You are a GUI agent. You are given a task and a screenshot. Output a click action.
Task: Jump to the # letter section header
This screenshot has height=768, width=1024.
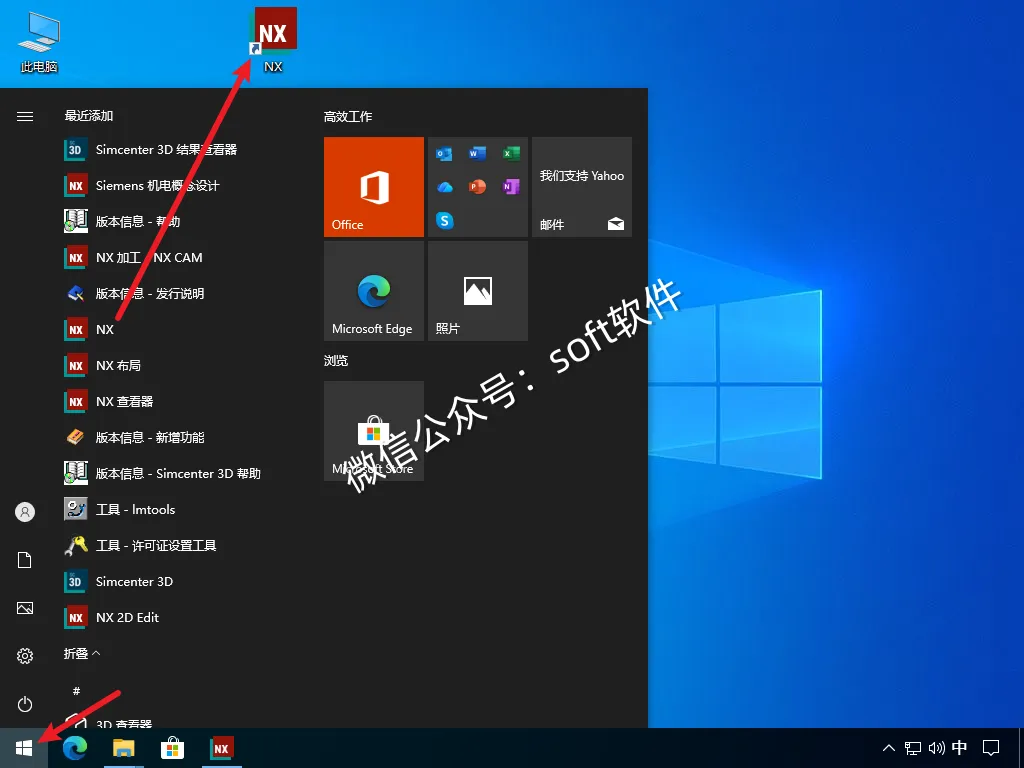(x=76, y=691)
